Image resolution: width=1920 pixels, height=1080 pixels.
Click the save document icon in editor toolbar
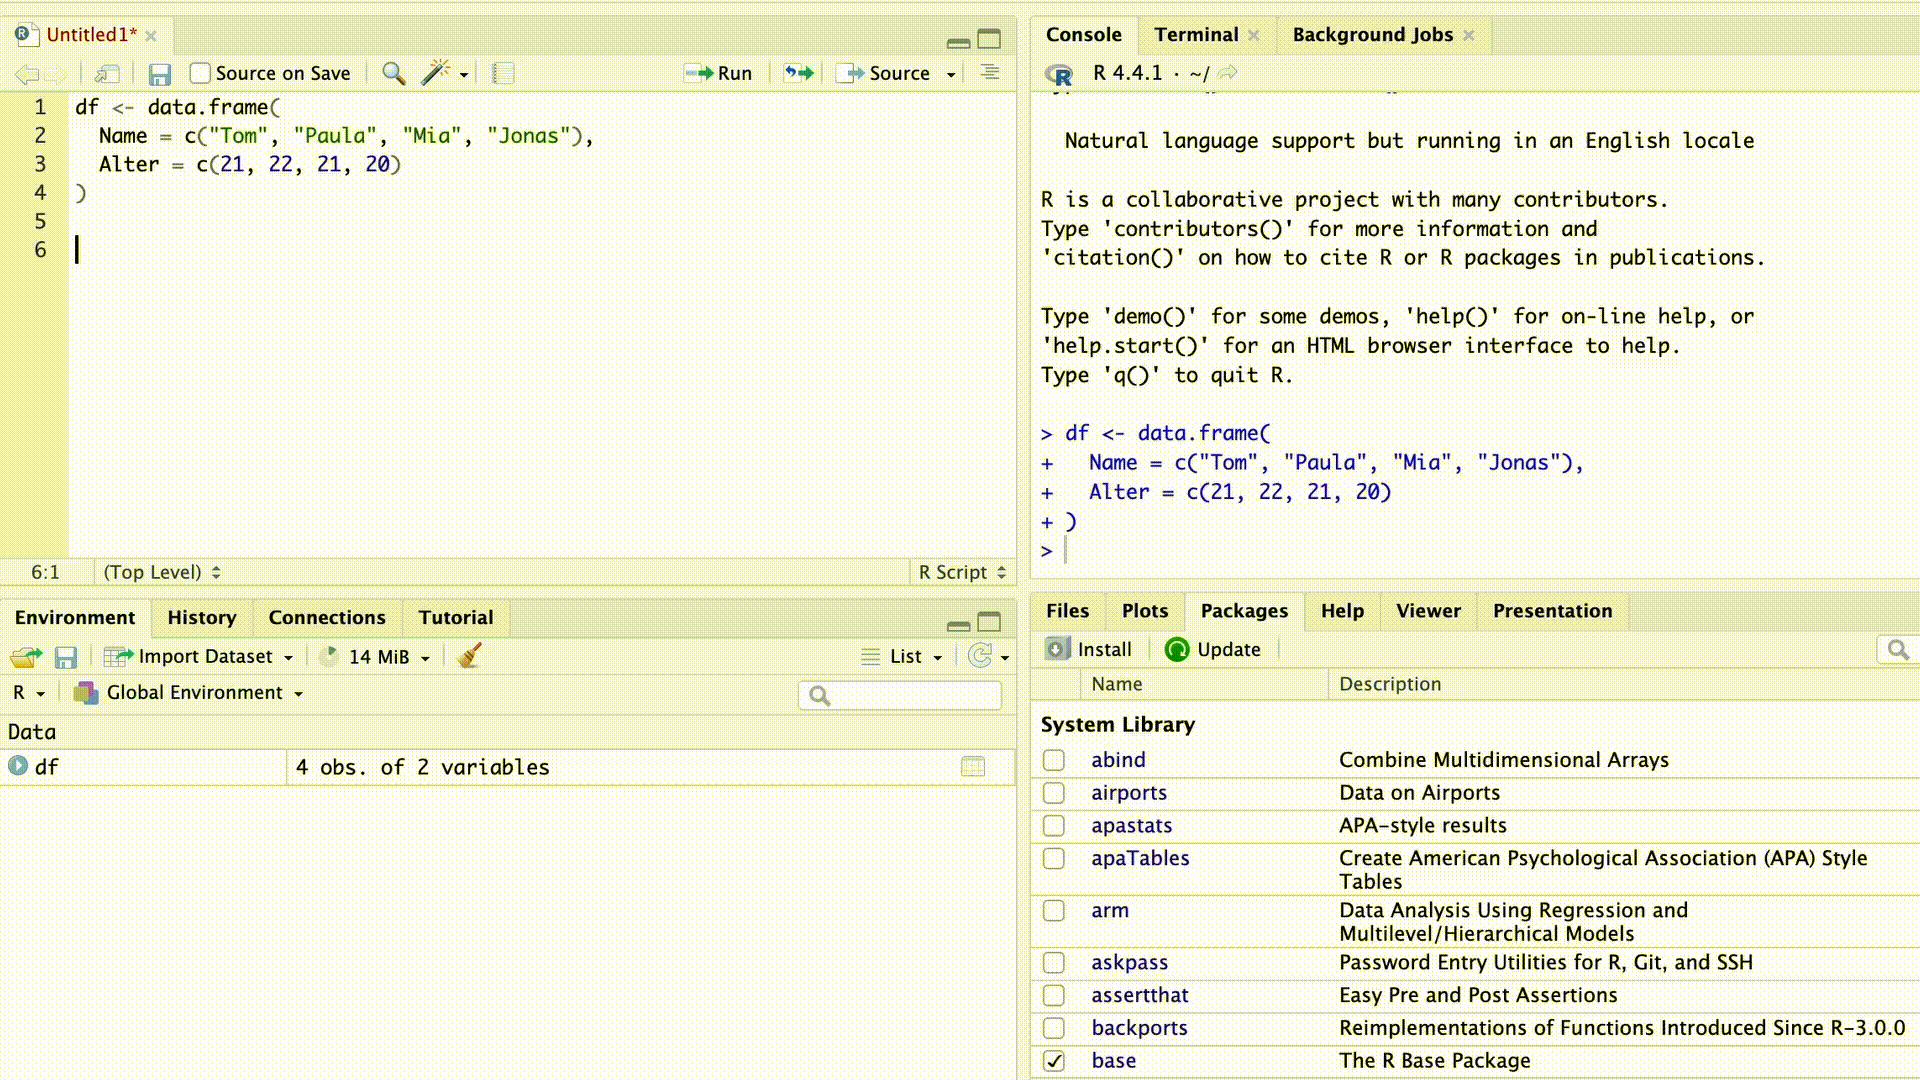[x=159, y=74]
